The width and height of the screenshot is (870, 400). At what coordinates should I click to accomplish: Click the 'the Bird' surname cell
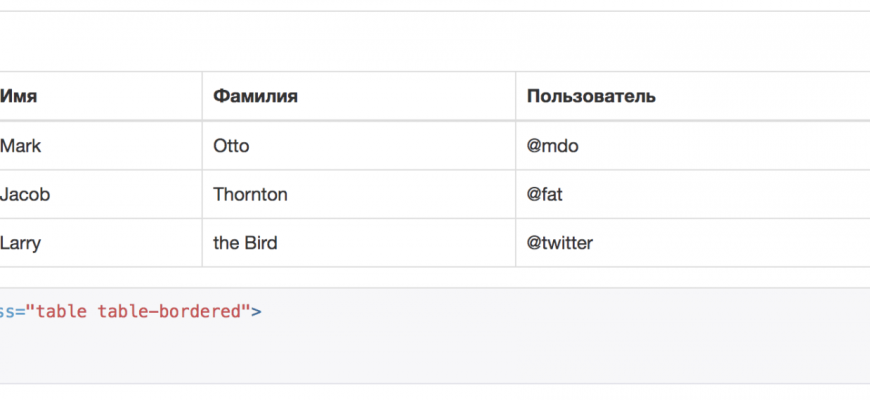245,243
